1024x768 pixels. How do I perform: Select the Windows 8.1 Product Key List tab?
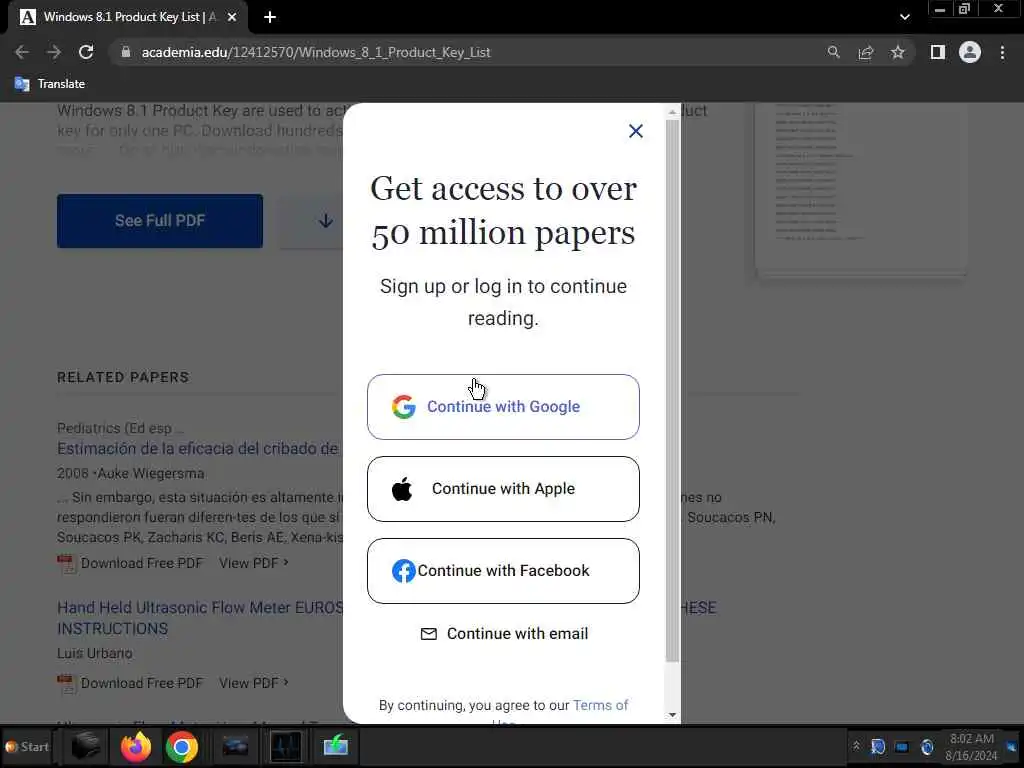127,17
